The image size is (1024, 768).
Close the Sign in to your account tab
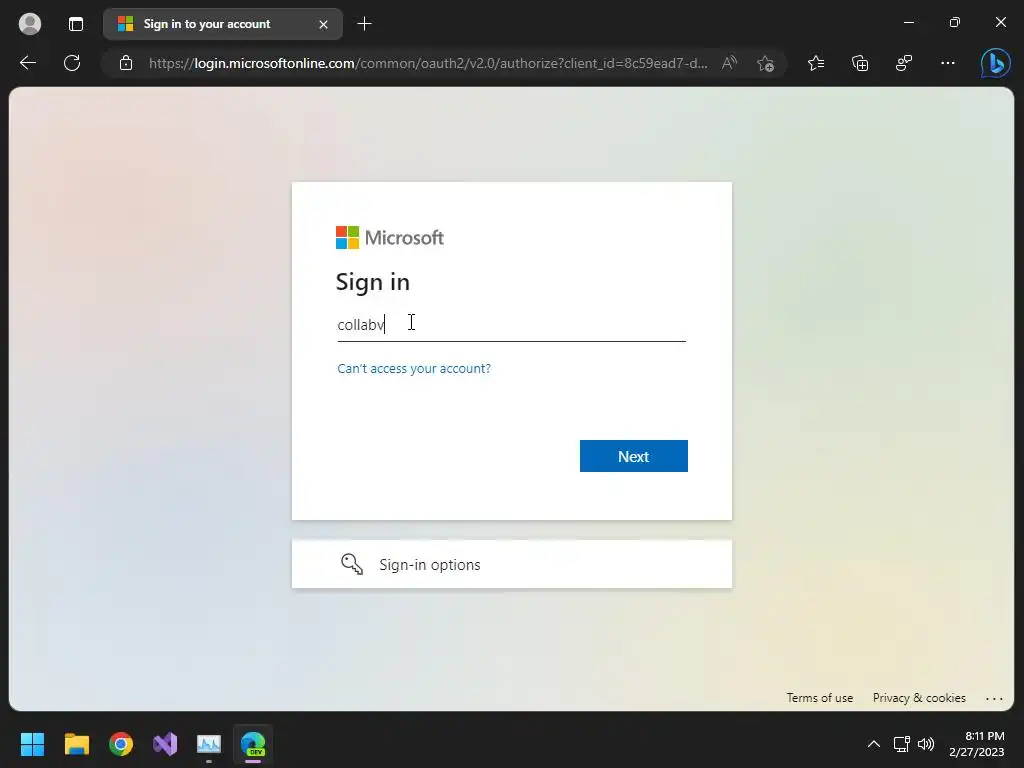coord(323,24)
